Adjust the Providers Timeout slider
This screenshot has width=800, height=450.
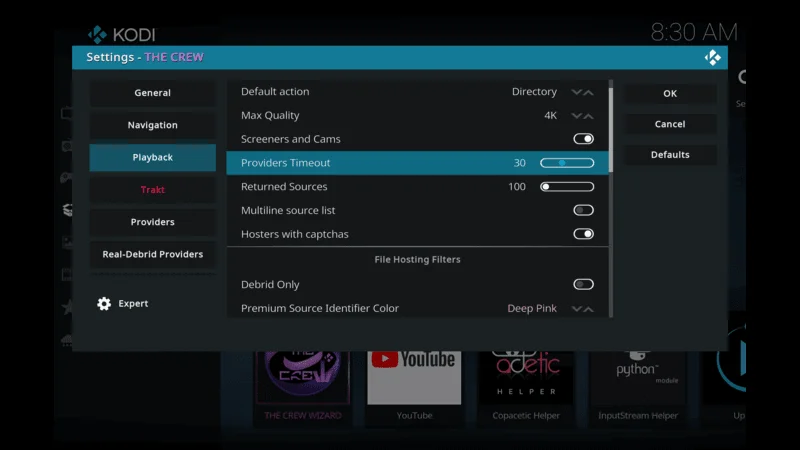point(567,163)
